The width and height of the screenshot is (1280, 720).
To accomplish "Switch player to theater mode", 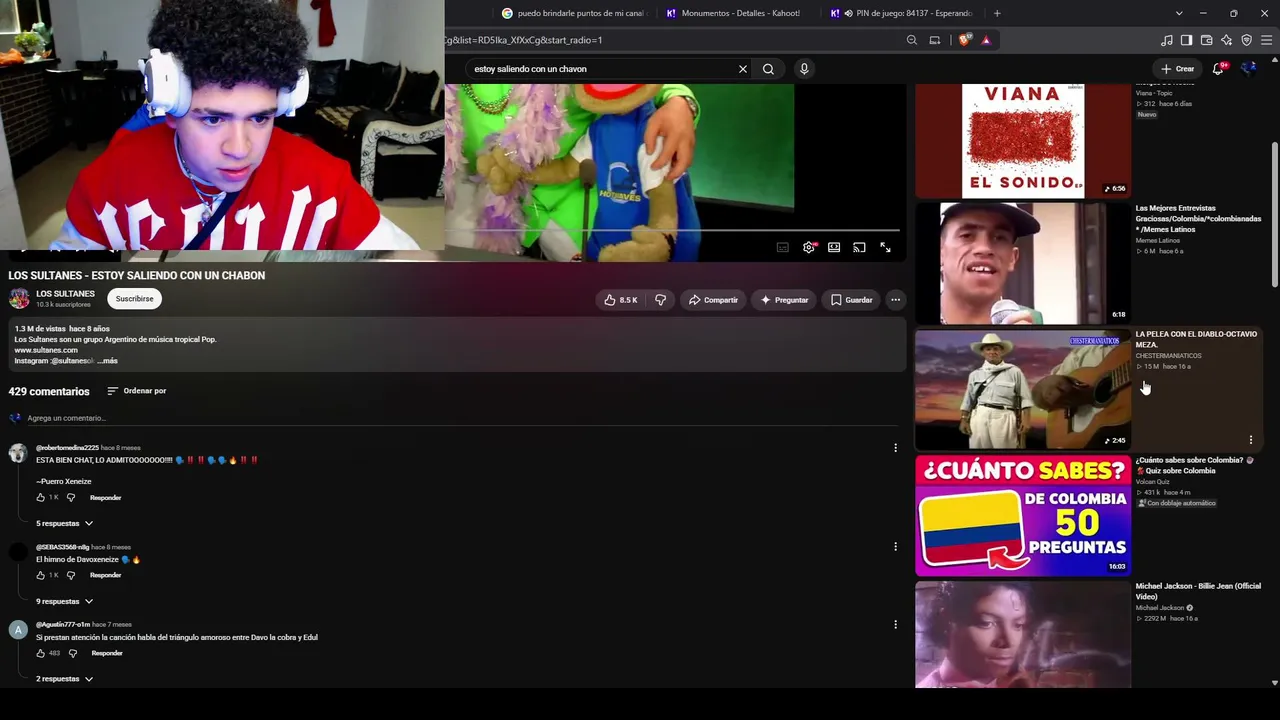I will tap(834, 247).
